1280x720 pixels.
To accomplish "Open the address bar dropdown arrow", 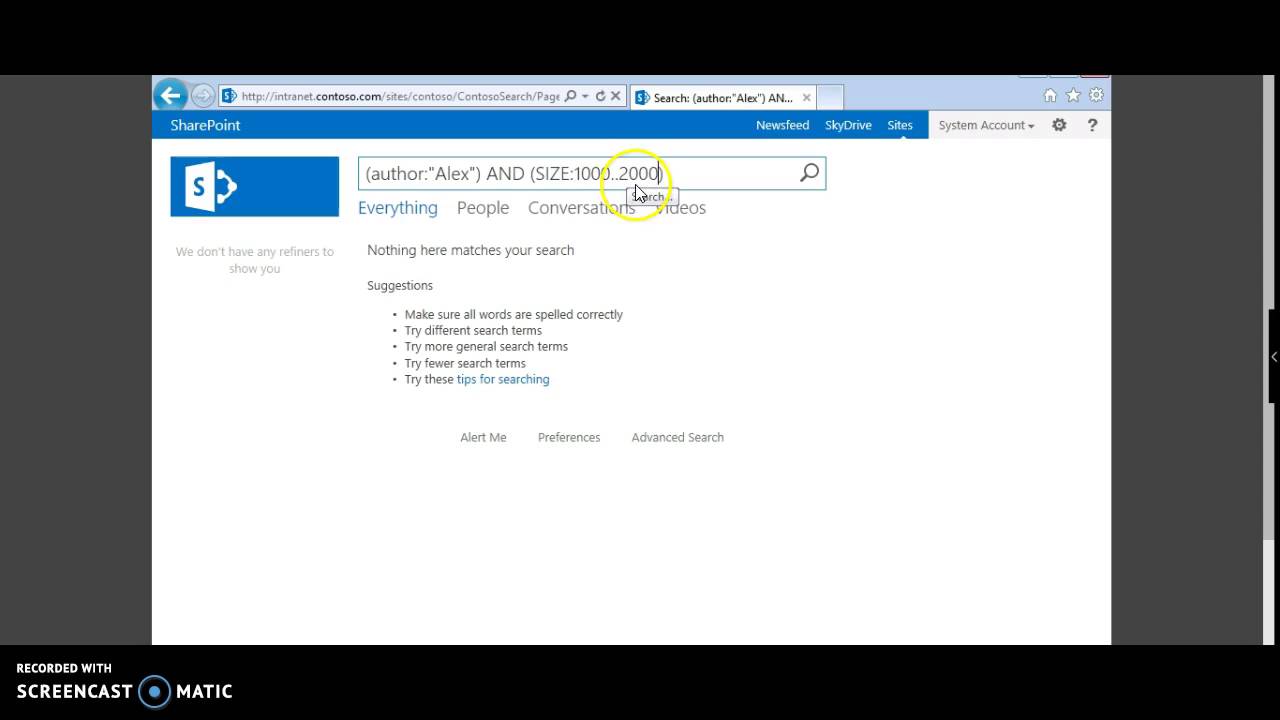I will [585, 96].
